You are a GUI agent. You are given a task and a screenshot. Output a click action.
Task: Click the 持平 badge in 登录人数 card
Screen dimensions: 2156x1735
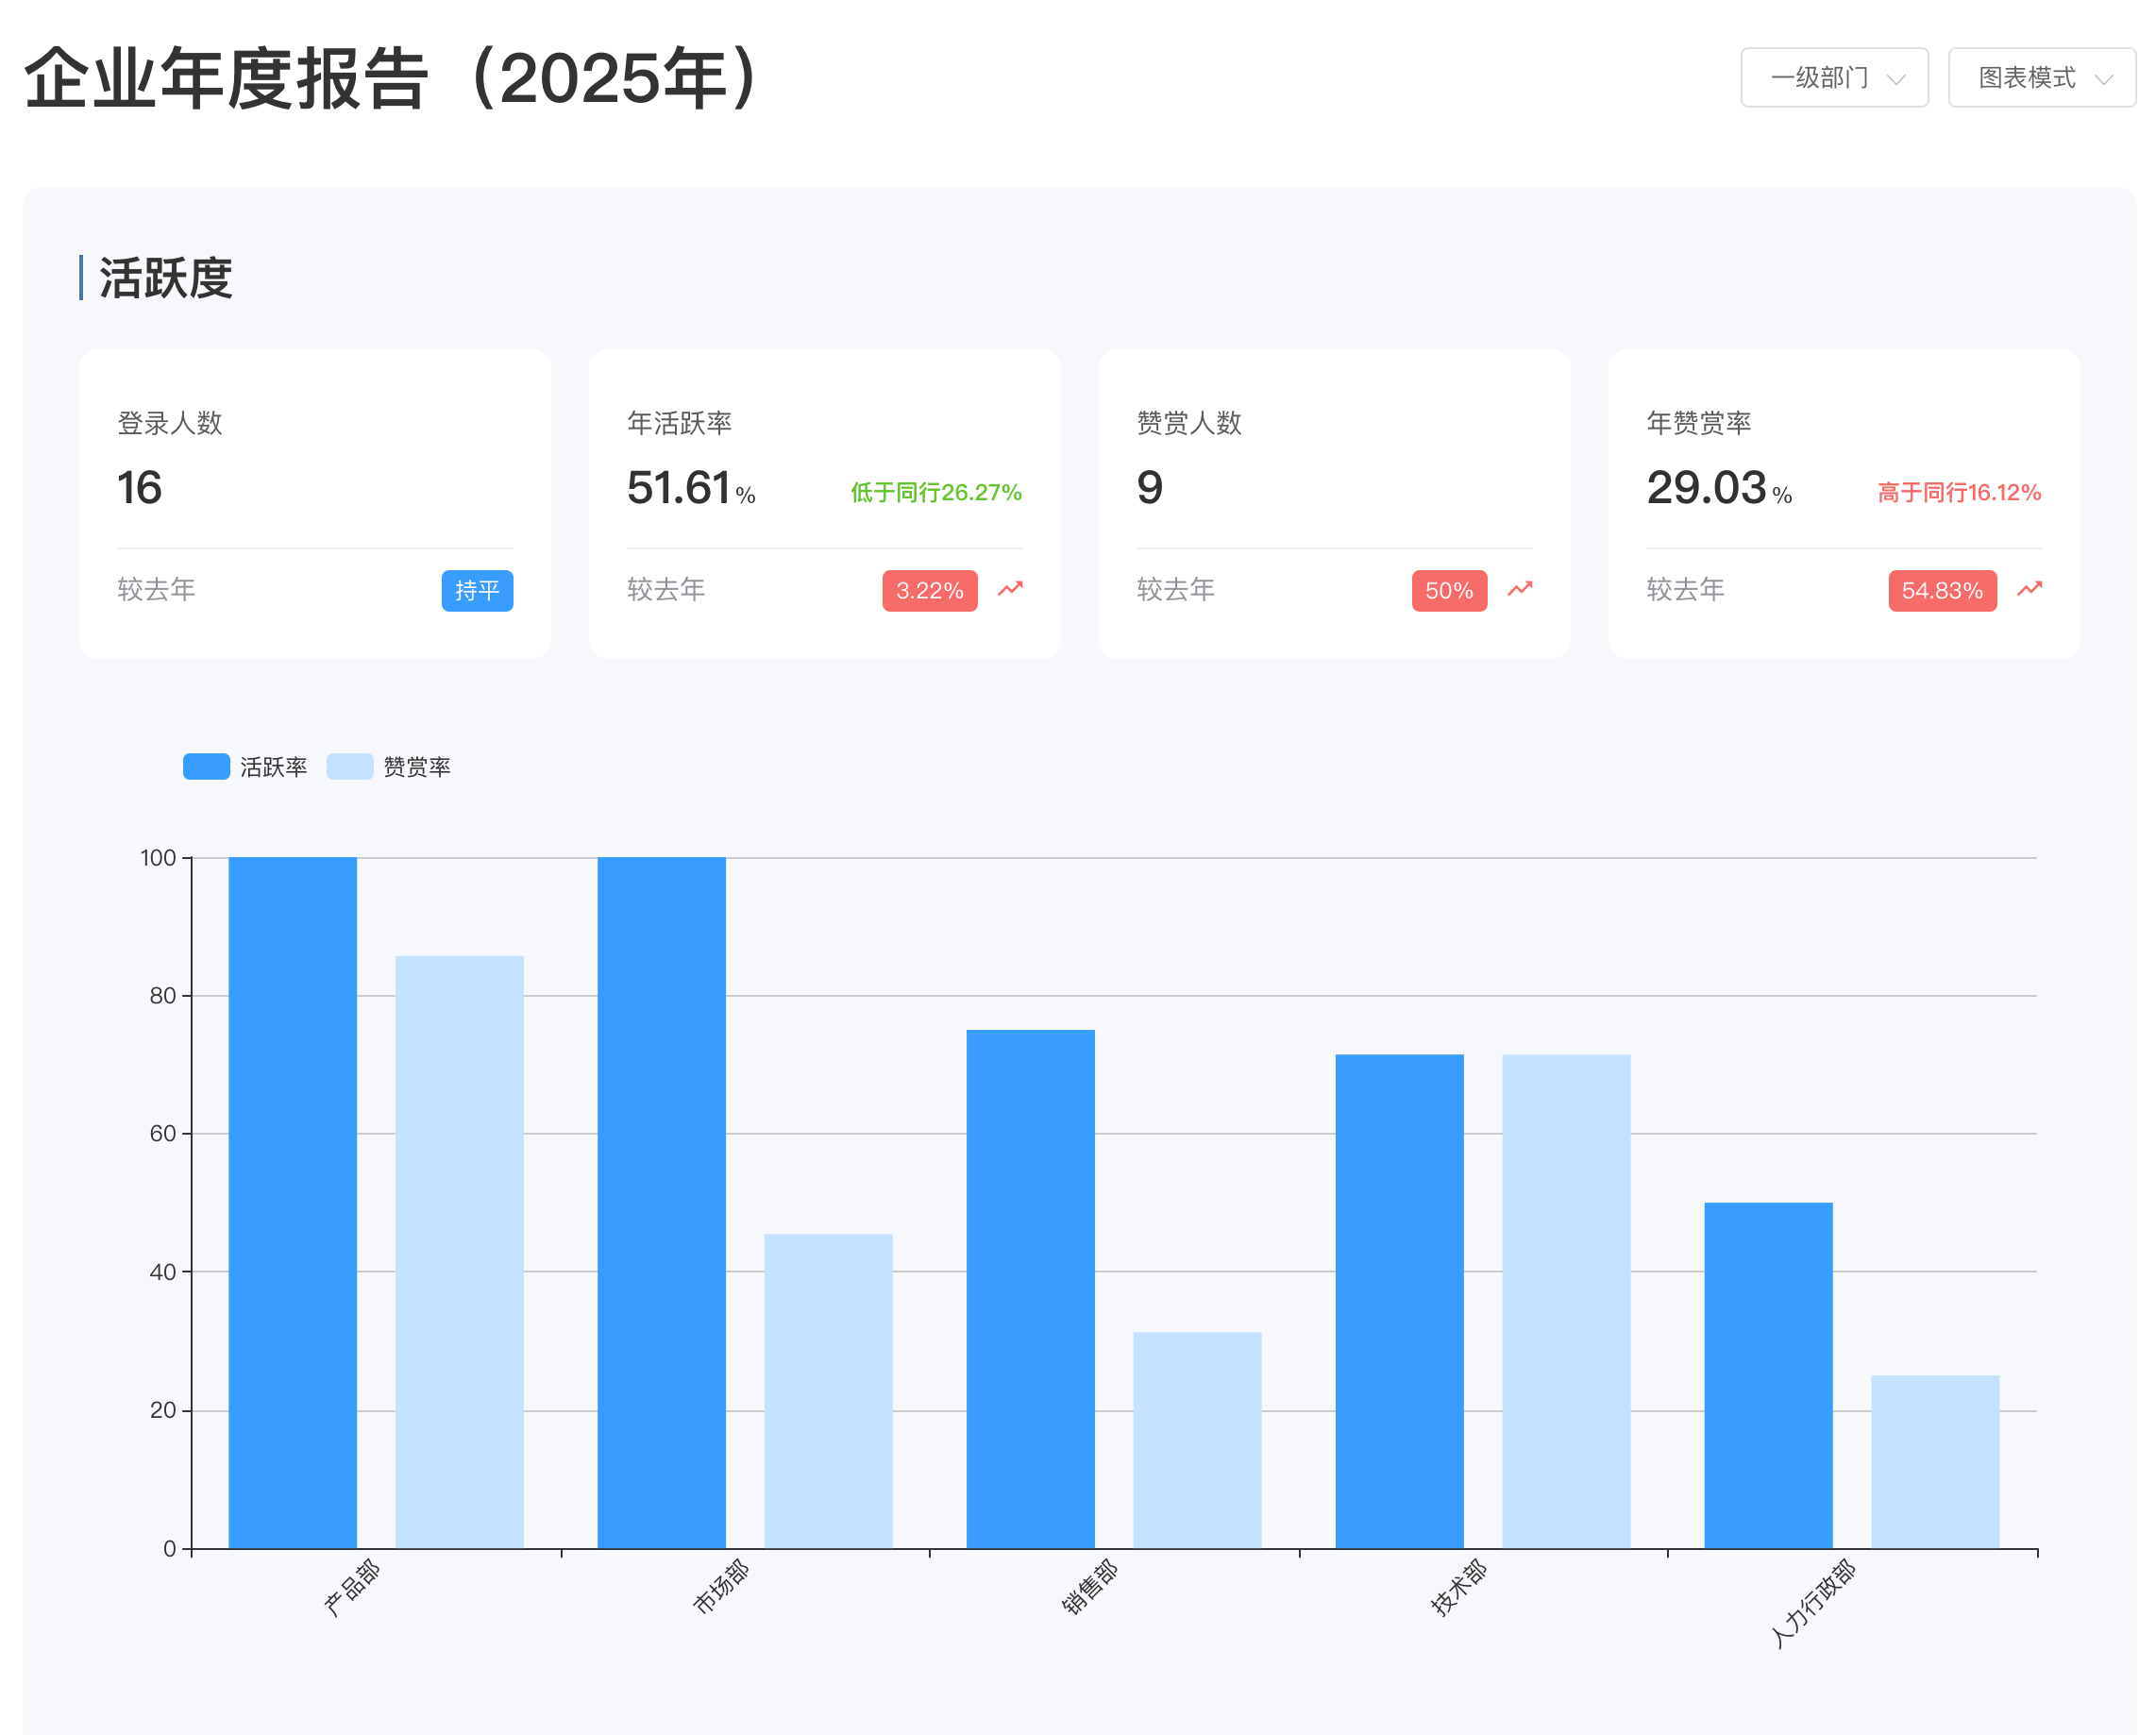(477, 590)
